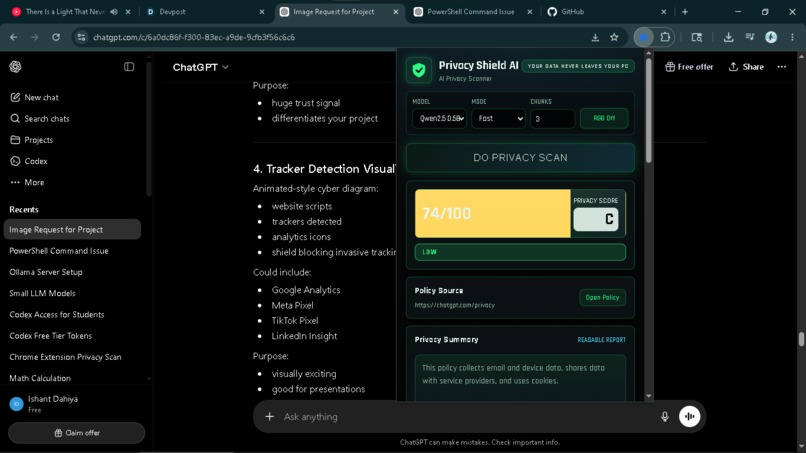Viewport: 806px width, 453px height.
Task: Click the Privacy Shield green shield logo
Action: click(x=419, y=70)
